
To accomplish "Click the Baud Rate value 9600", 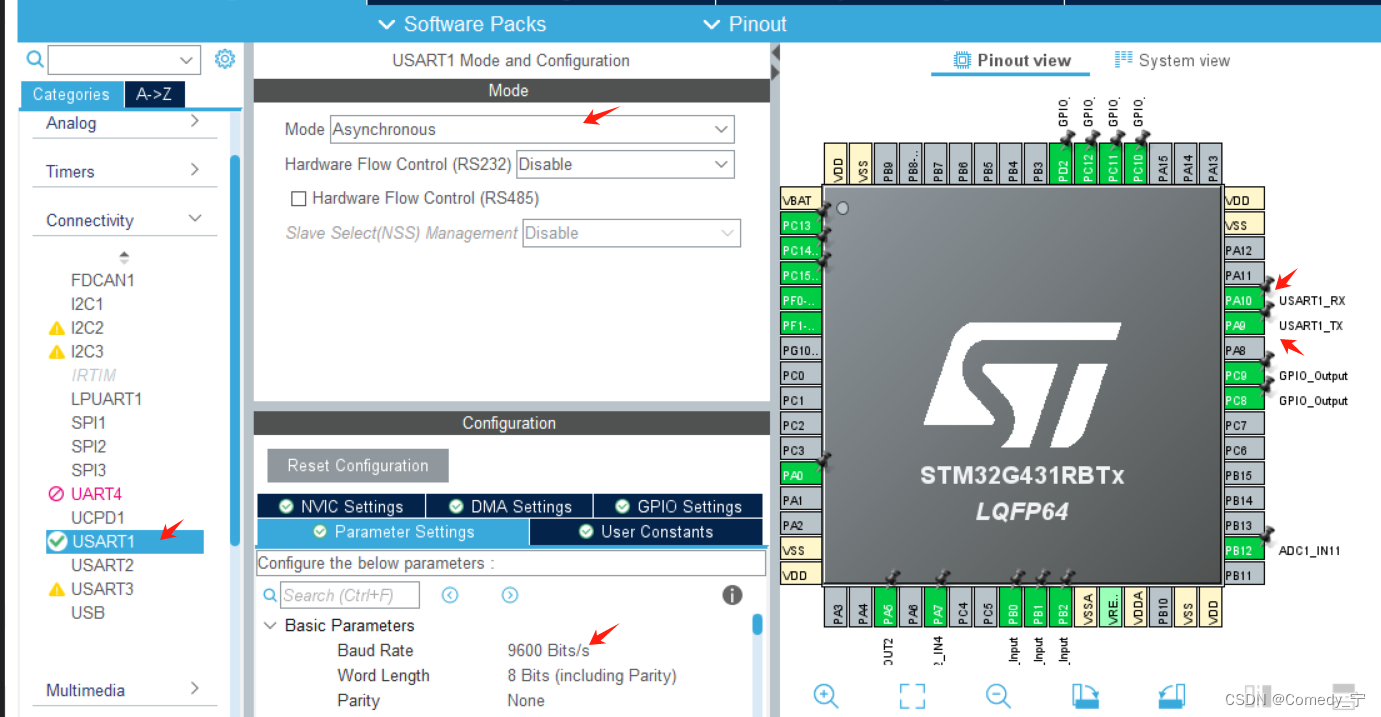I will pos(549,650).
